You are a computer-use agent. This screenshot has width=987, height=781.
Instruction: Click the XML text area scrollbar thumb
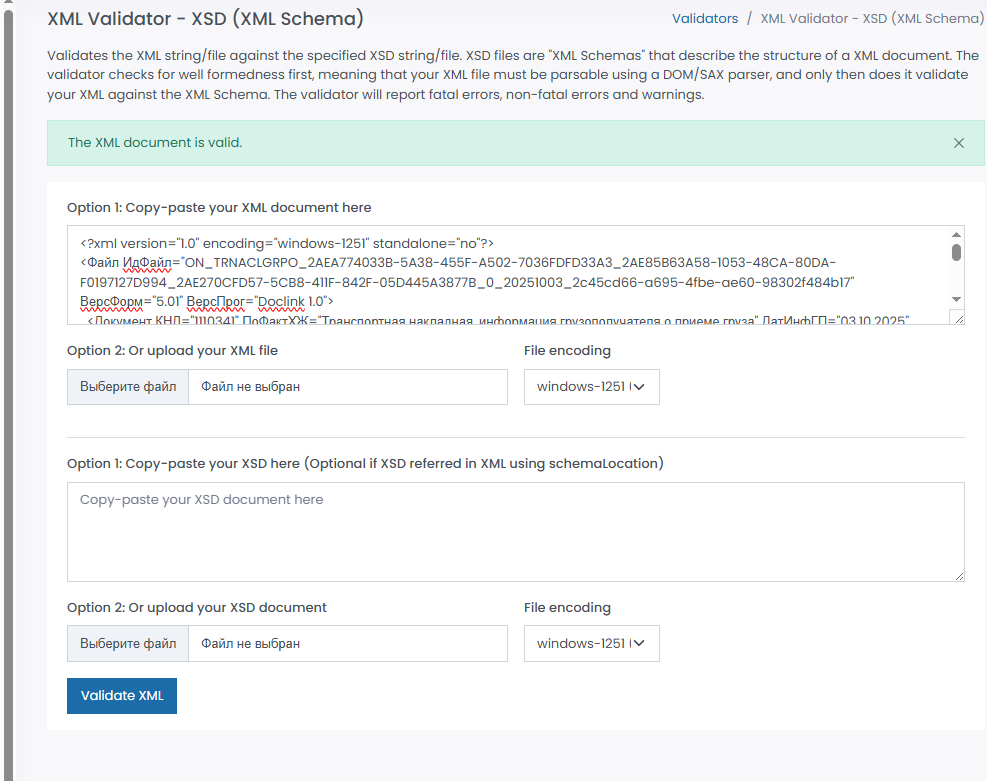pyautogui.click(x=956, y=252)
